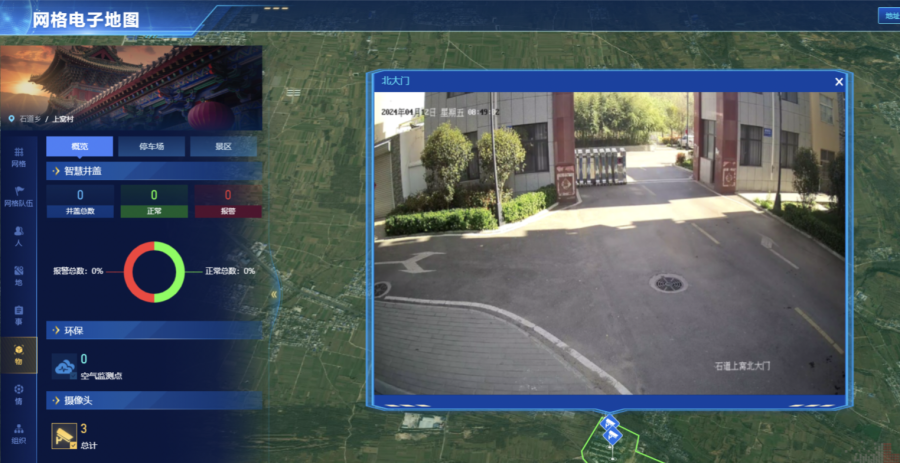The image size is (900, 463).
Task: Collapse the left panel with double-chevron arrow
Action: [273, 295]
